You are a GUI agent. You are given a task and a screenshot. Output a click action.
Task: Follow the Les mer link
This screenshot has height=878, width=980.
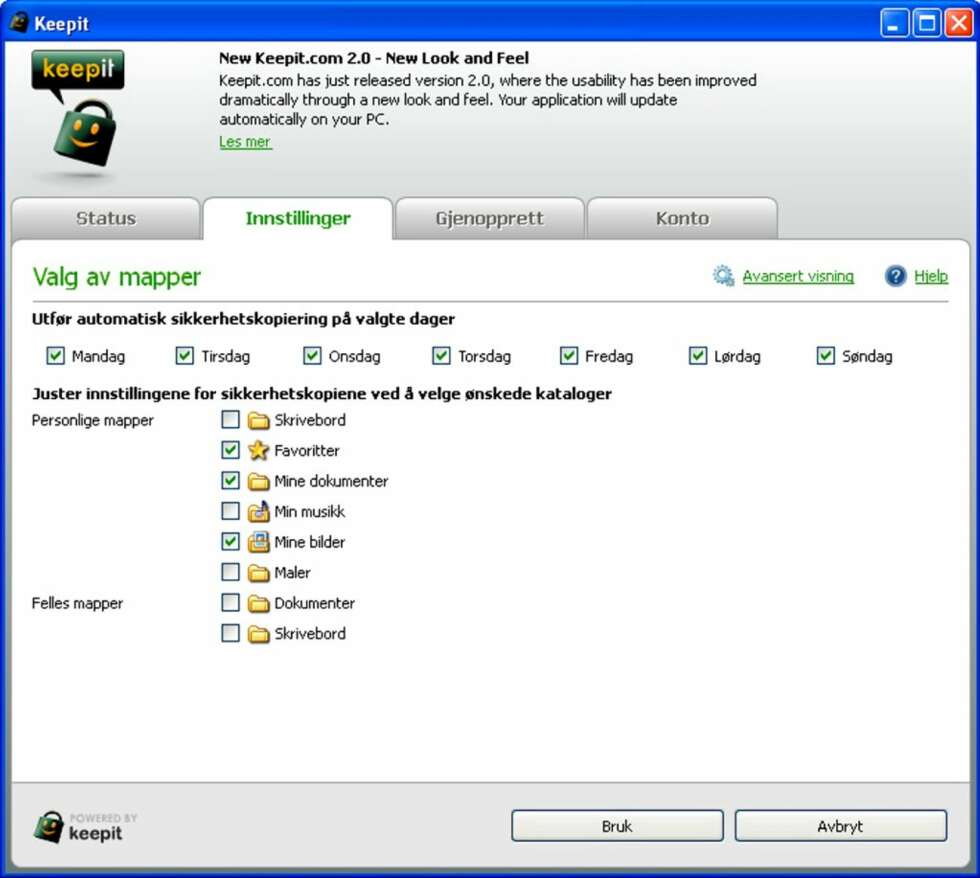[x=245, y=142]
